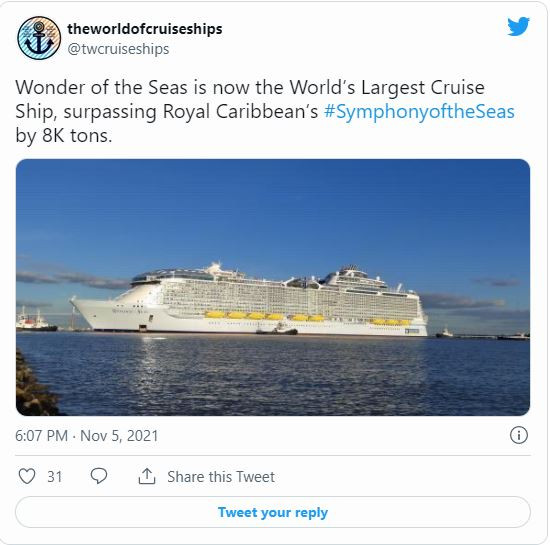Click the 'by 8K tons.' text line
Viewport: 550px width, 545px height.
63,136
